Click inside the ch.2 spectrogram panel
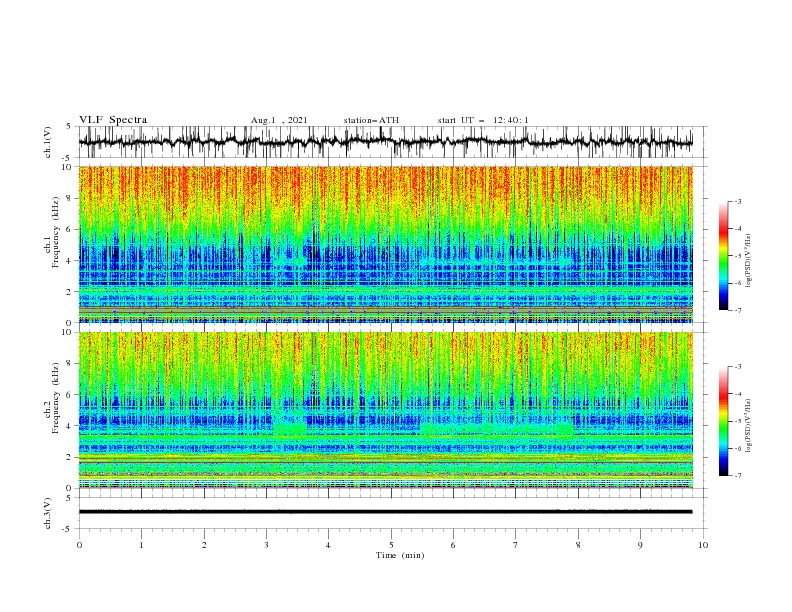 pyautogui.click(x=385, y=410)
